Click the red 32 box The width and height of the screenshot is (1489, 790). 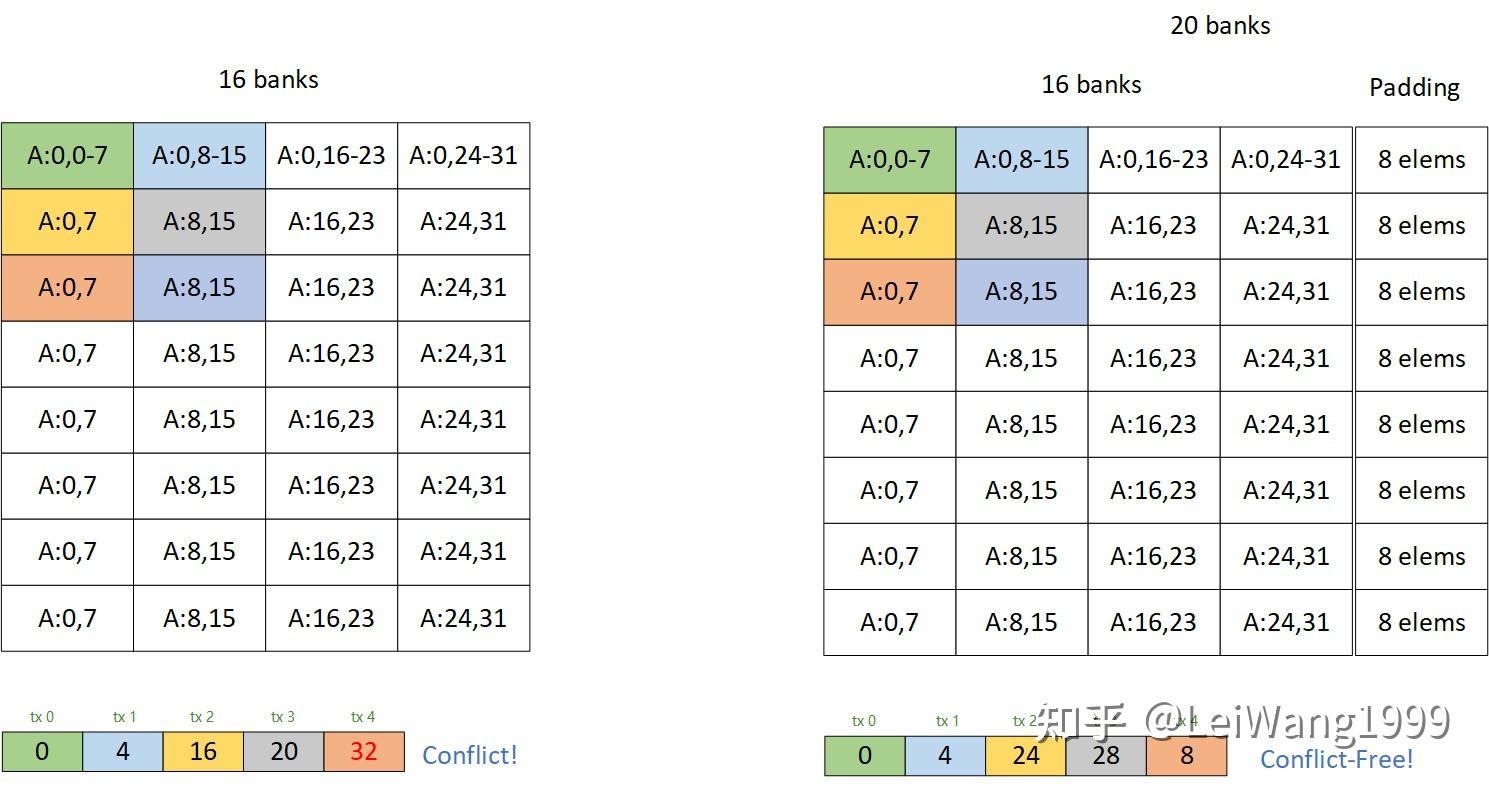[x=364, y=752]
